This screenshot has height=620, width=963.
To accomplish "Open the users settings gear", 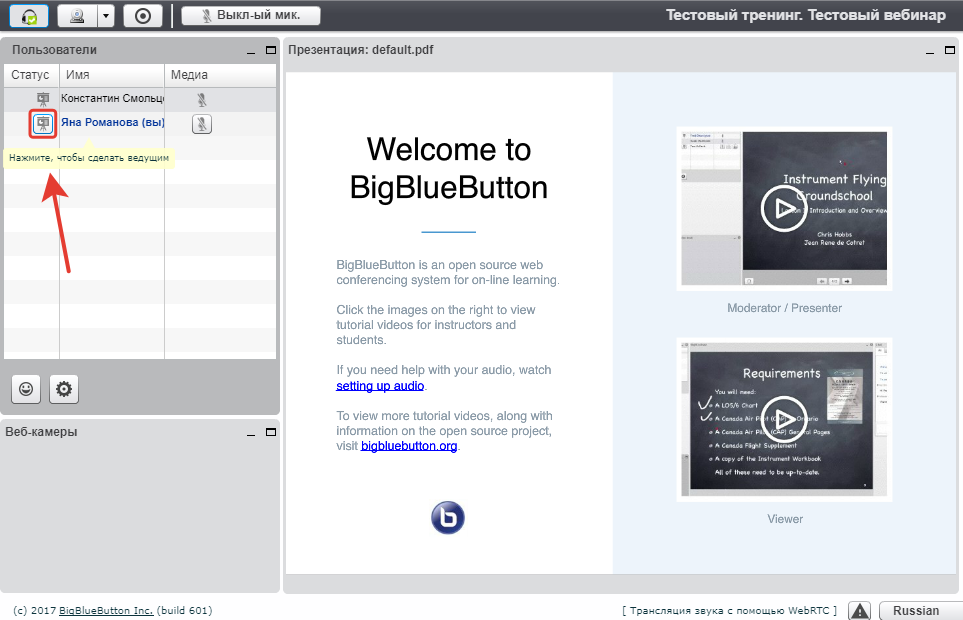I will coord(64,389).
